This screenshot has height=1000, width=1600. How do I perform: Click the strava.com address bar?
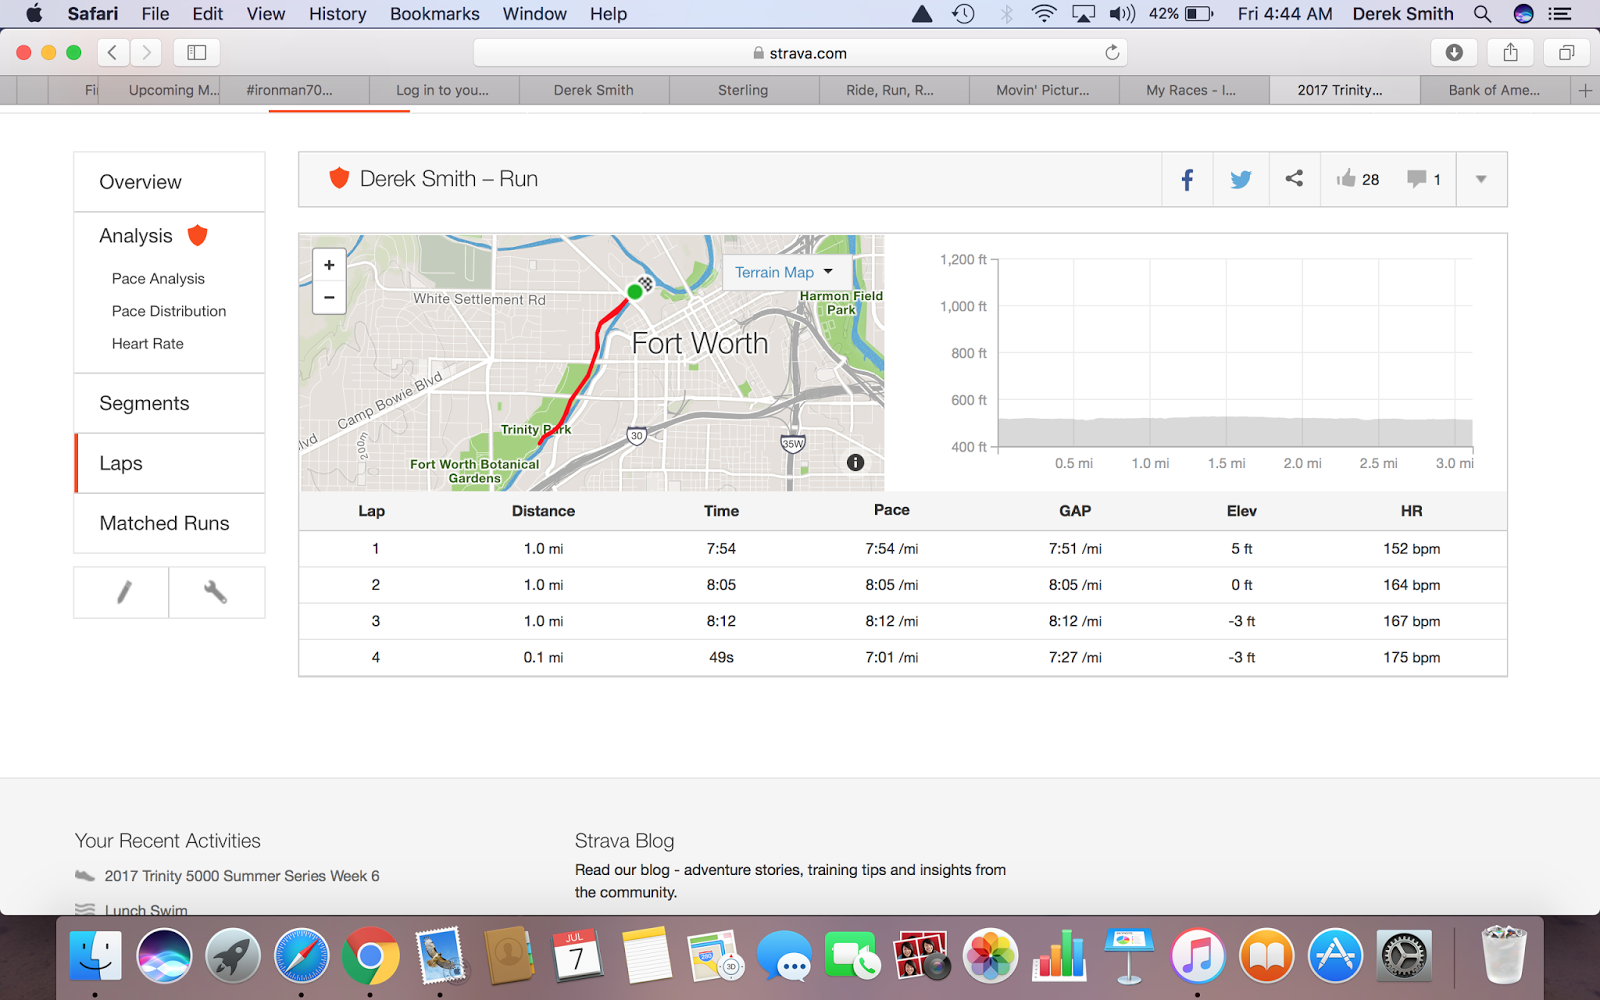[800, 53]
